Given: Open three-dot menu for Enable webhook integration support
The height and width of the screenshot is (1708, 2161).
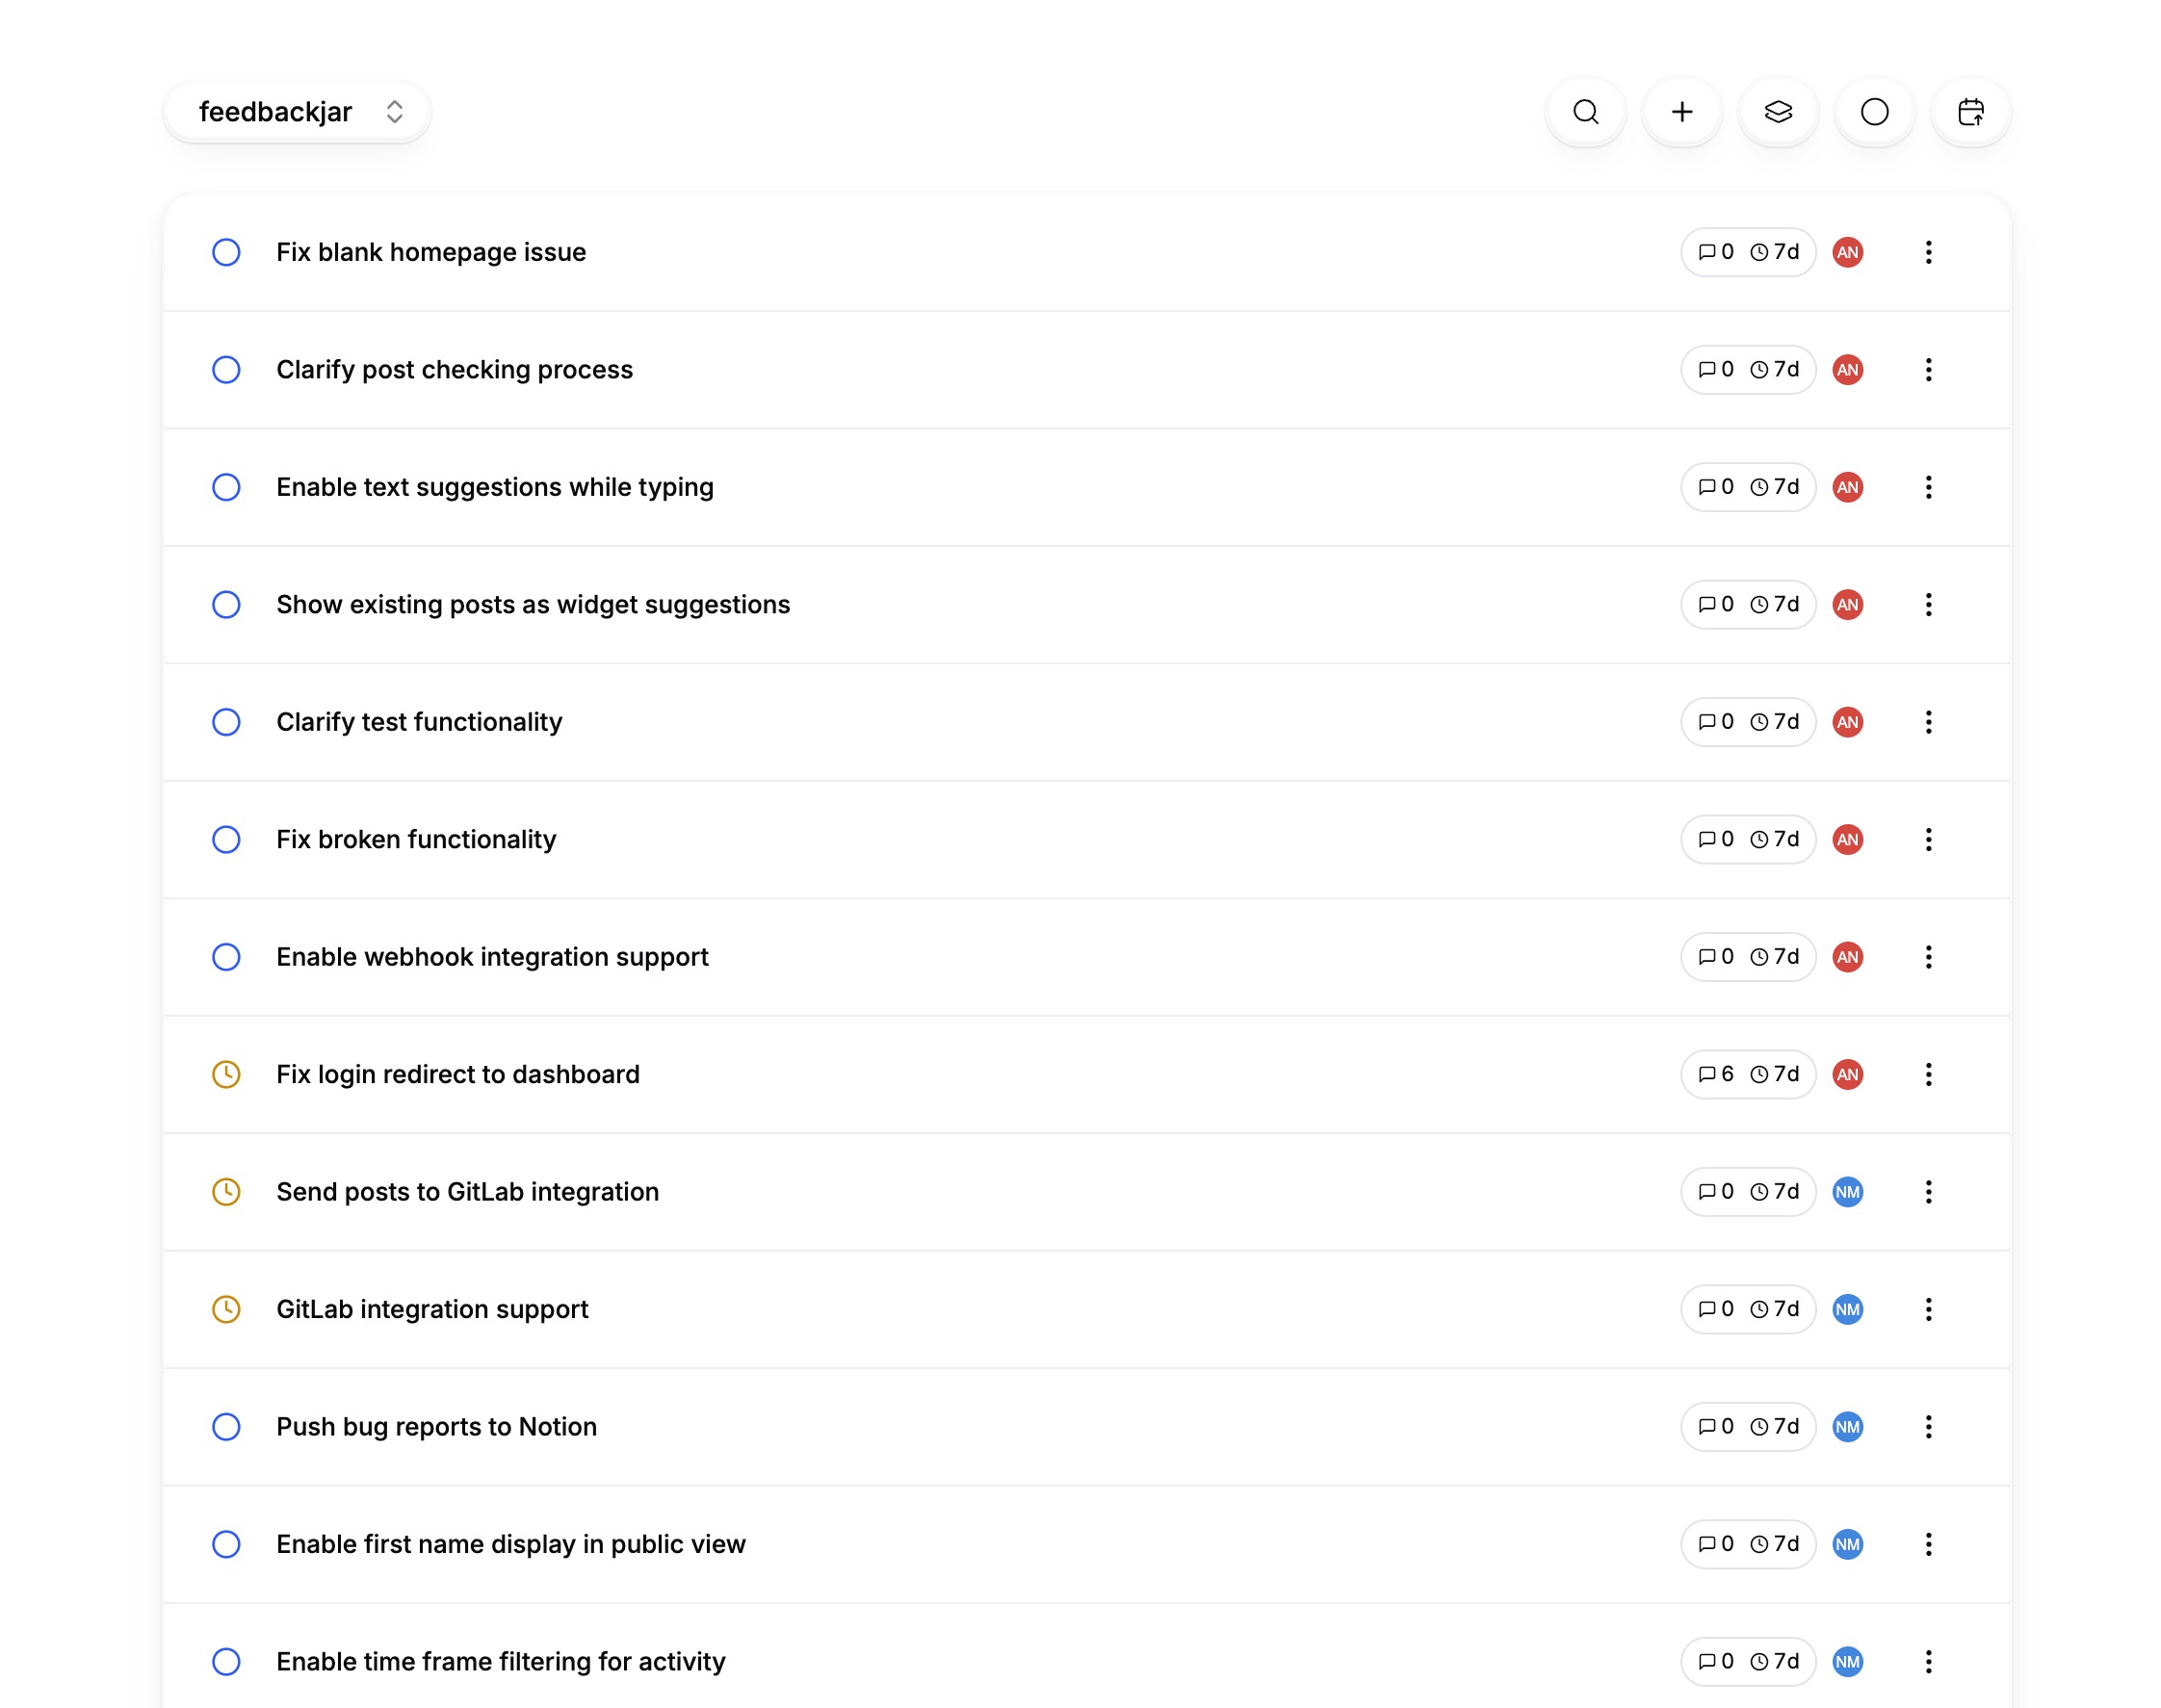Looking at the screenshot, I should pyautogui.click(x=1928, y=957).
